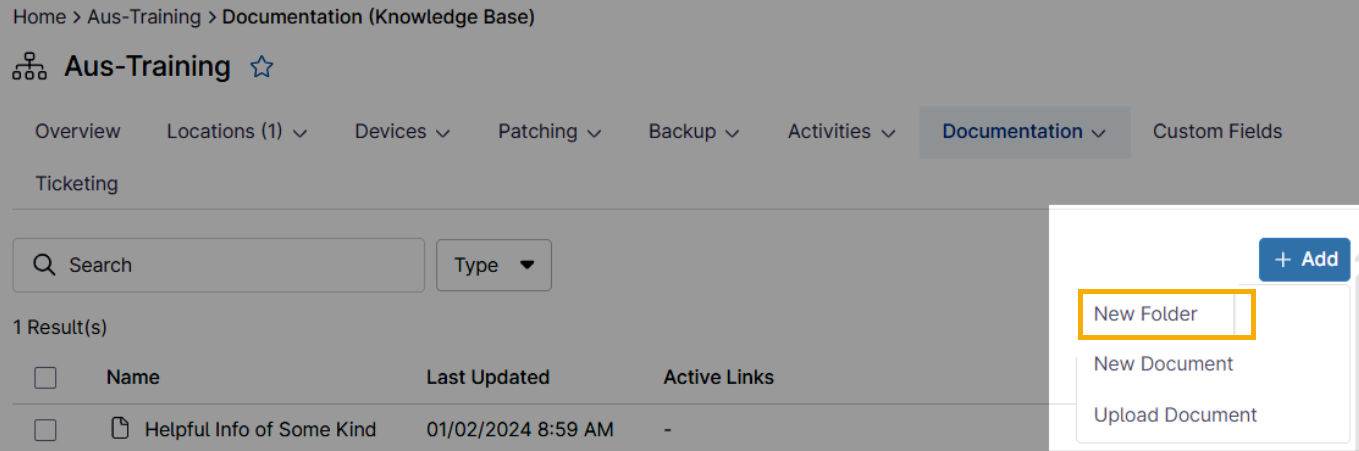Open the Activities dropdown
The width and height of the screenshot is (1359, 451).
(x=840, y=132)
